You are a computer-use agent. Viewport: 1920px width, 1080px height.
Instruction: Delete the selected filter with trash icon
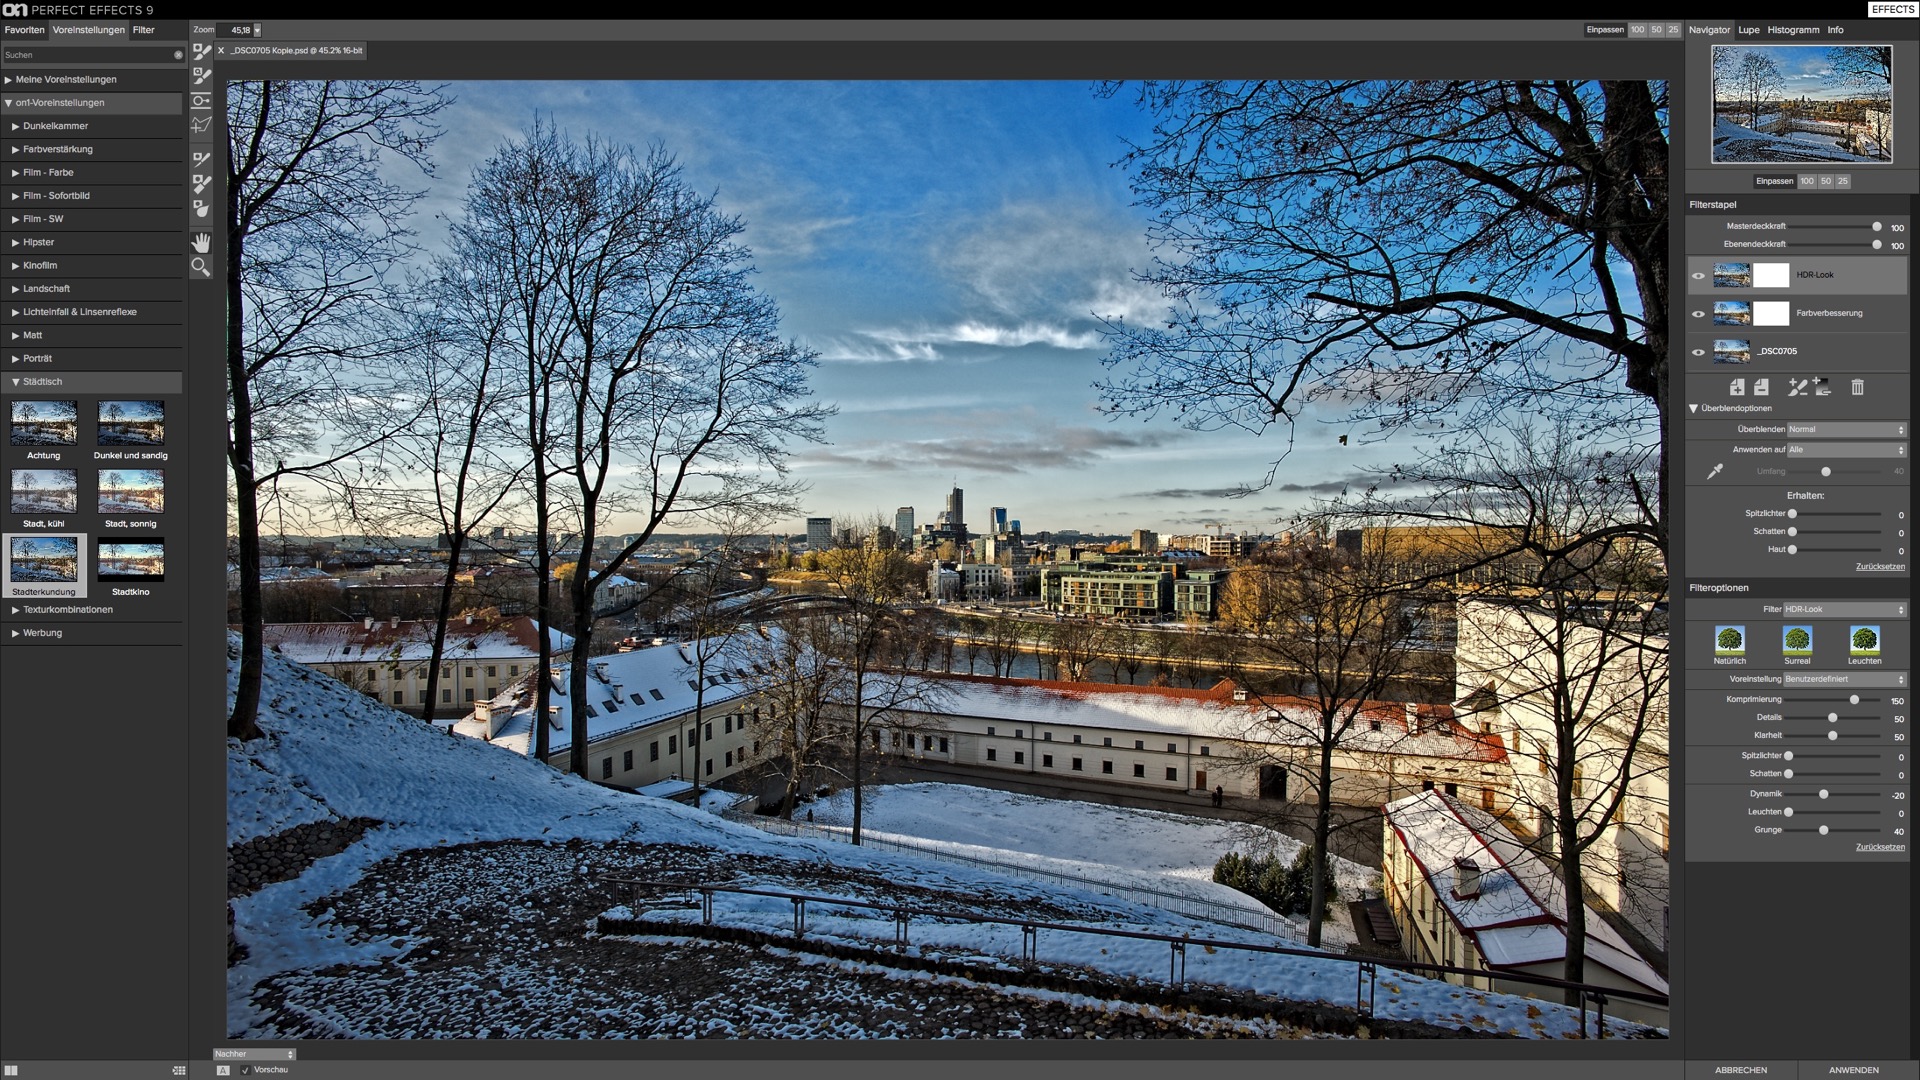pos(1857,387)
